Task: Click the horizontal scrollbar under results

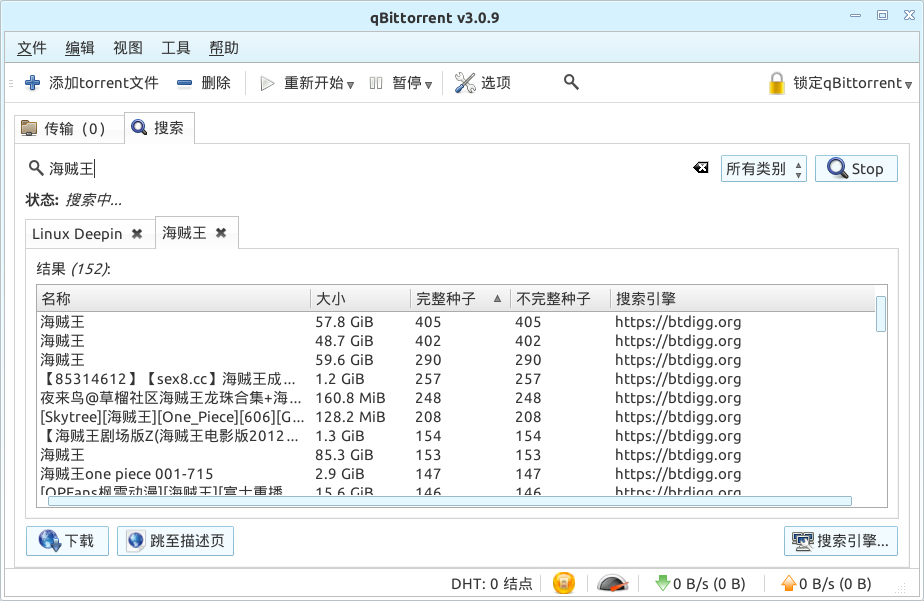Action: coord(450,501)
